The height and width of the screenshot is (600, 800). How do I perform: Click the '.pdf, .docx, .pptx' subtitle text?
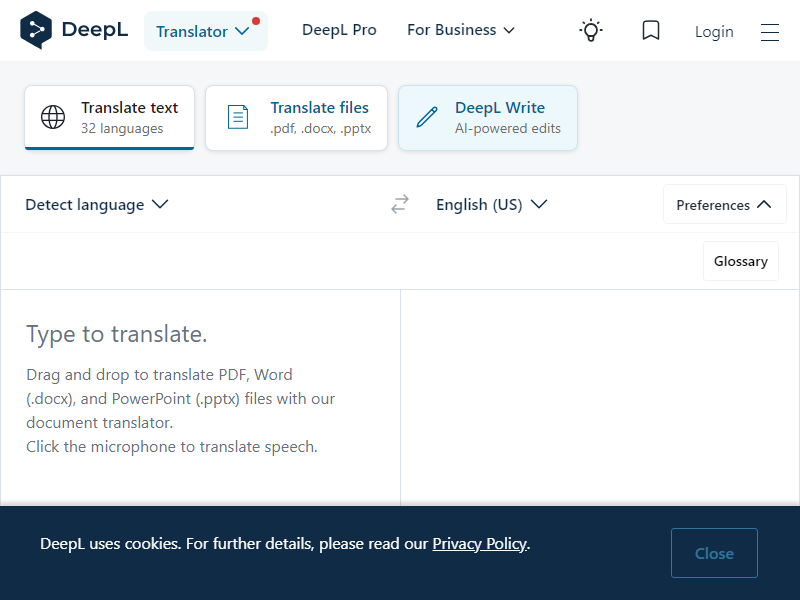click(x=321, y=129)
